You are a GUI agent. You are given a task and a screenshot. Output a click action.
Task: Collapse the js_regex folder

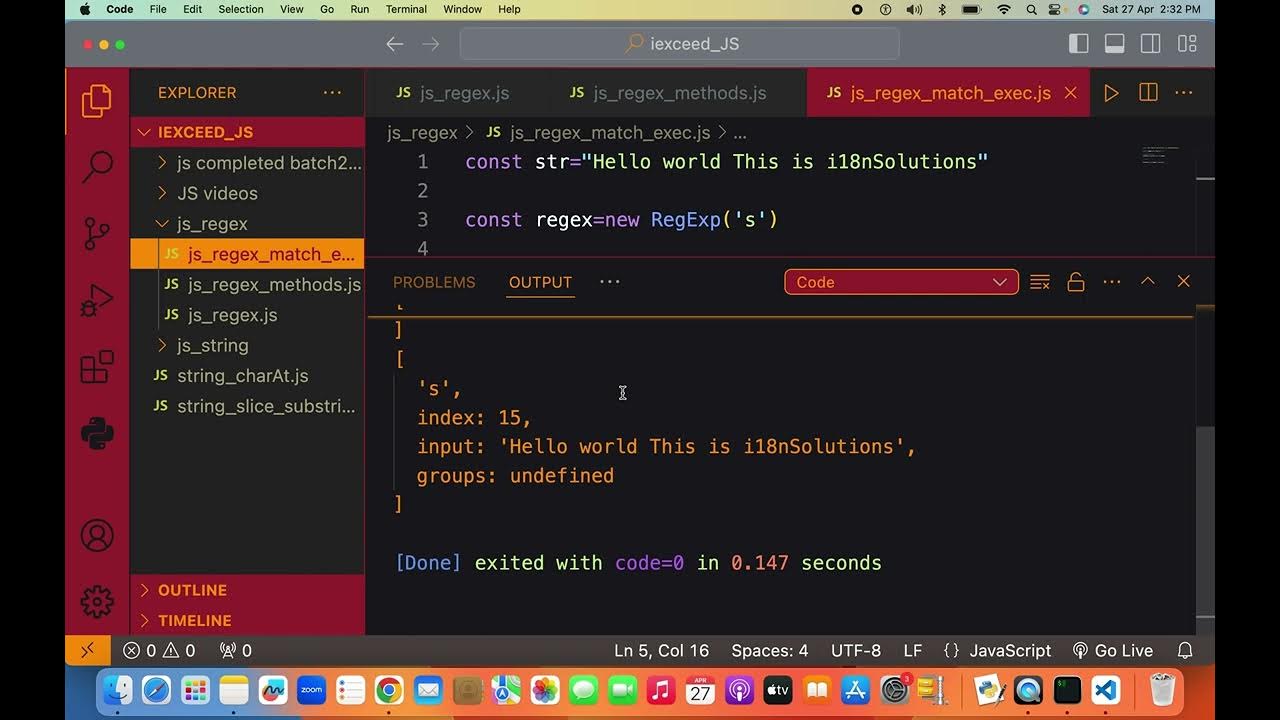point(247,224)
